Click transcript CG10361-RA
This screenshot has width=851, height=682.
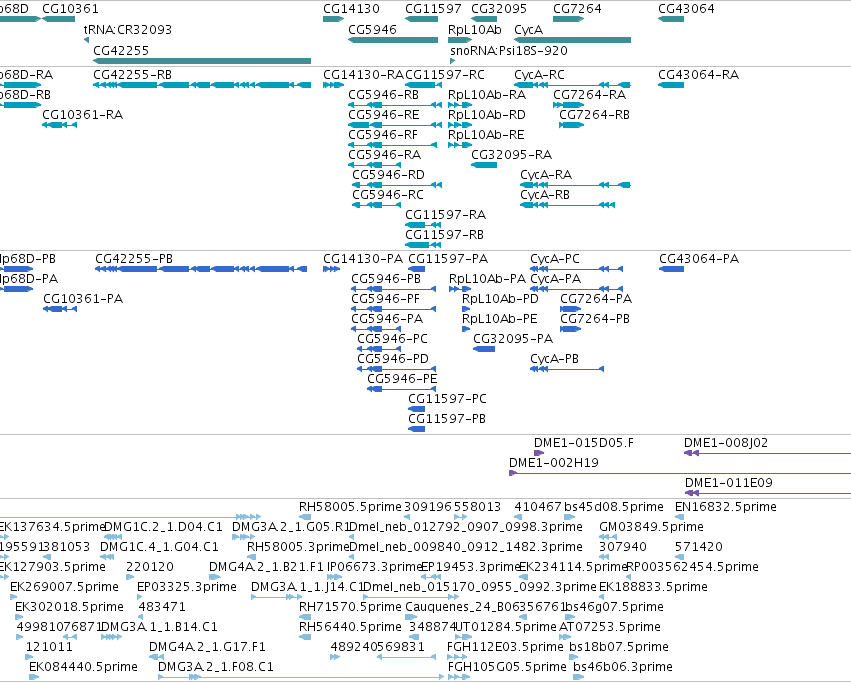click(x=82, y=115)
